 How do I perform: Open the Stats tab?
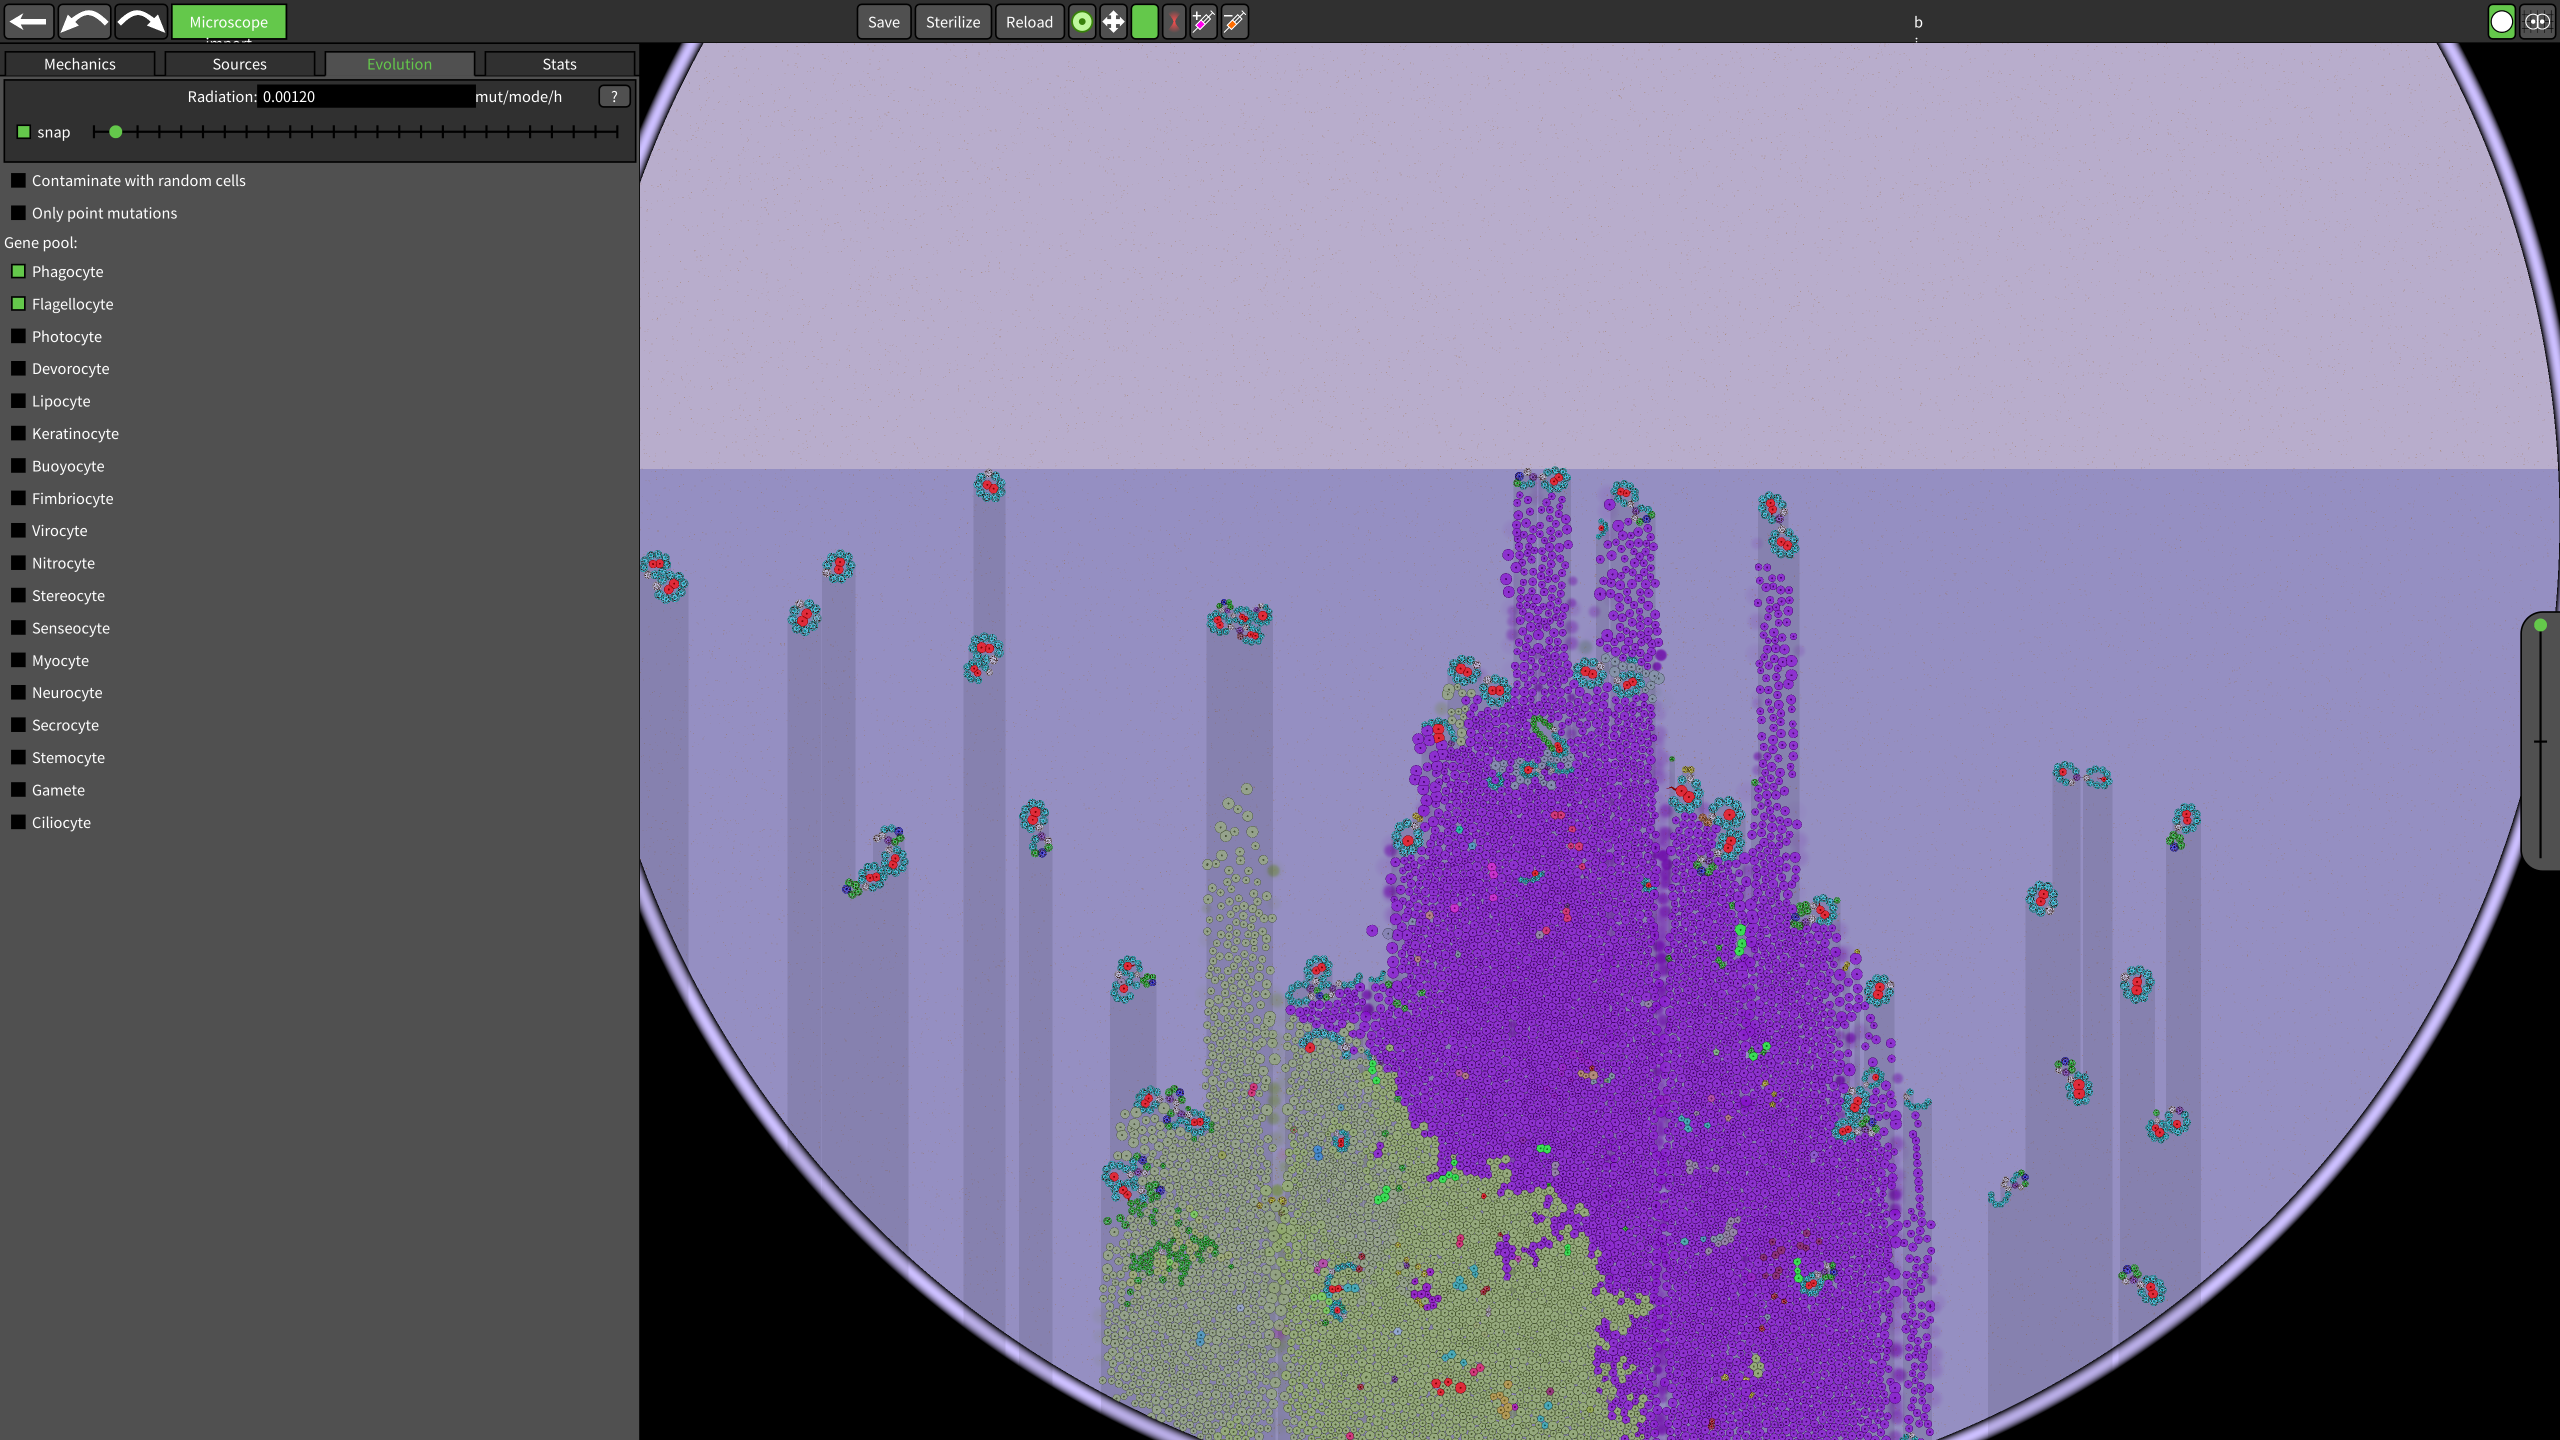(560, 64)
